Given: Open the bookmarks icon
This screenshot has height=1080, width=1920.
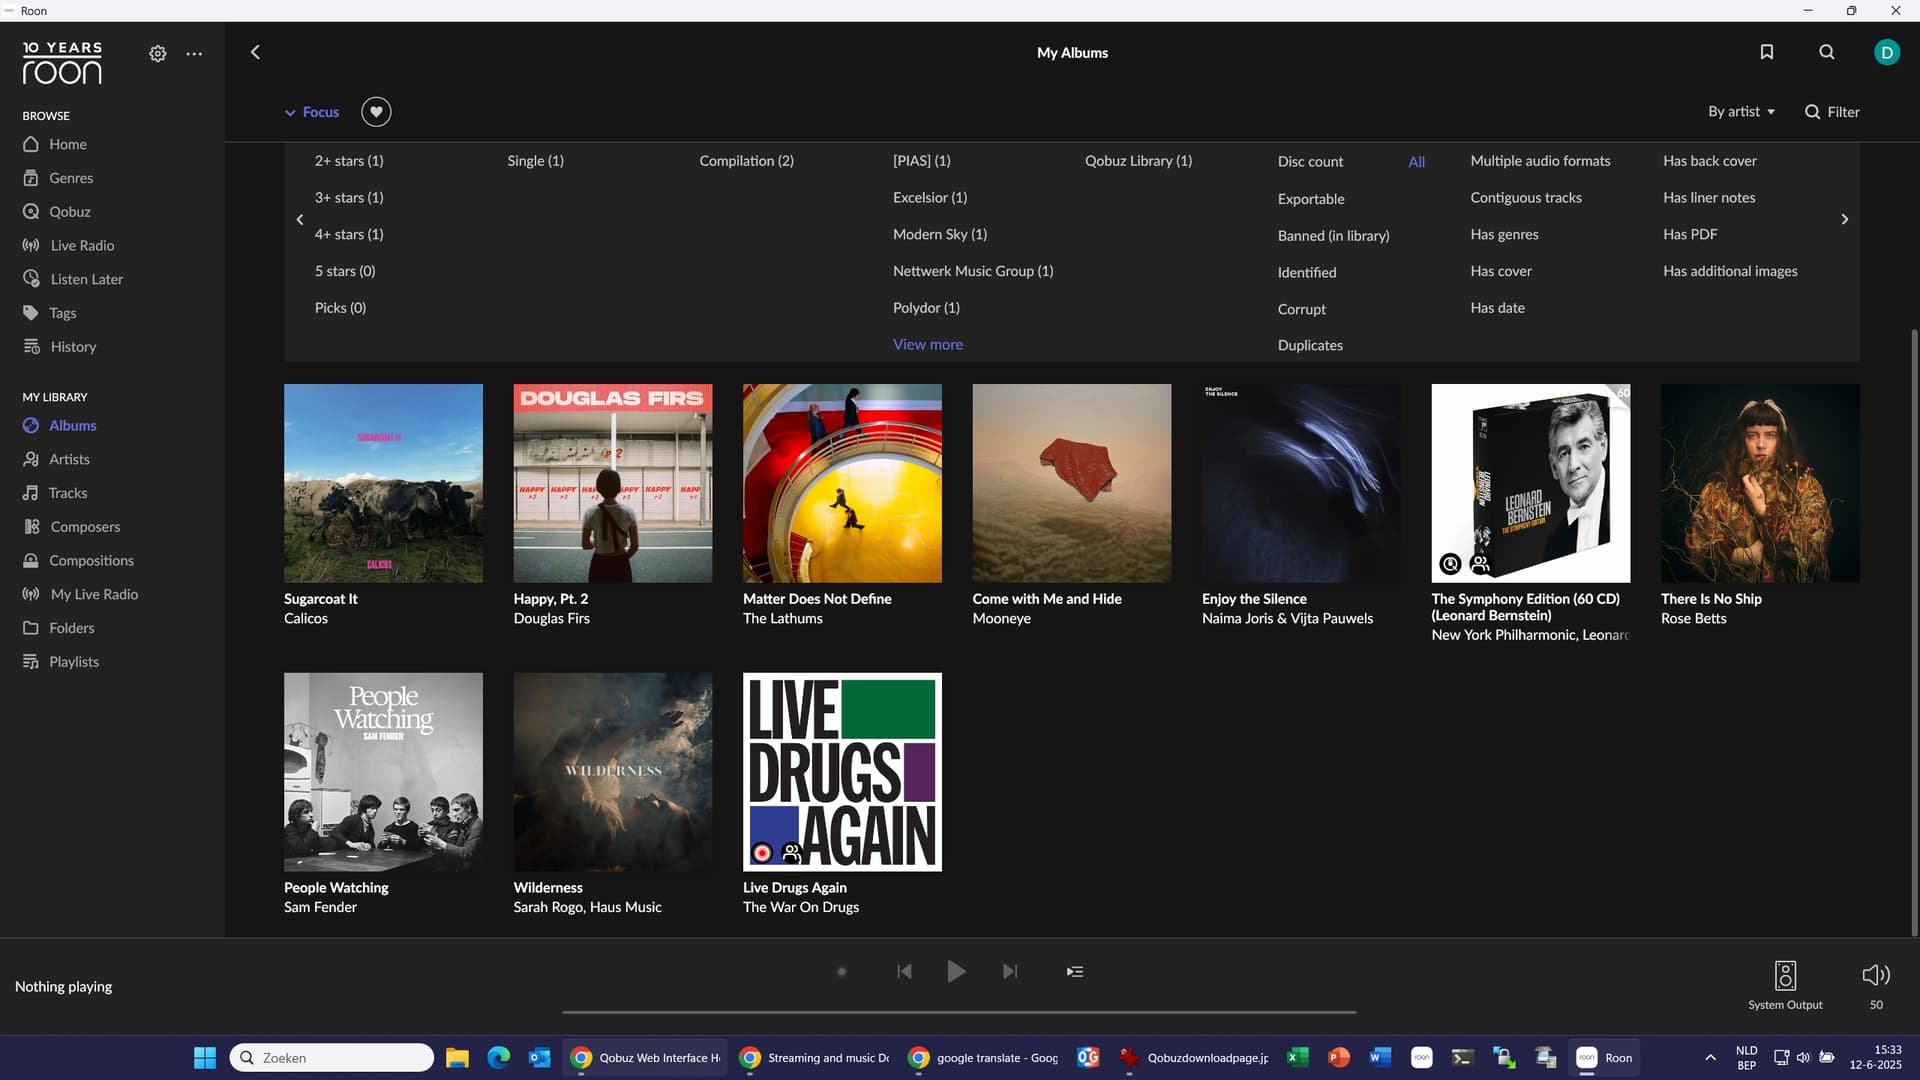Looking at the screenshot, I should point(1767,52).
